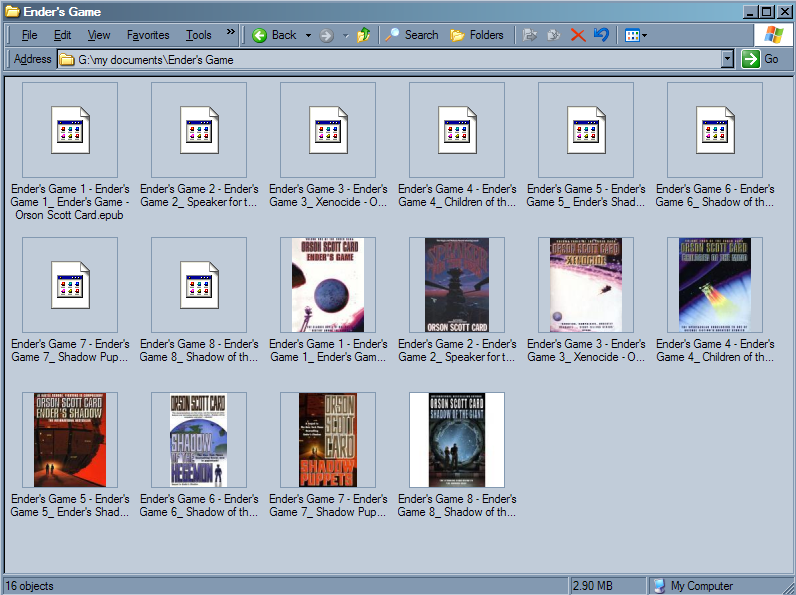Viewport: 796px width, 595px height.
Task: Select the Shadow Puppets cover thumbnail
Action: [x=328, y=440]
